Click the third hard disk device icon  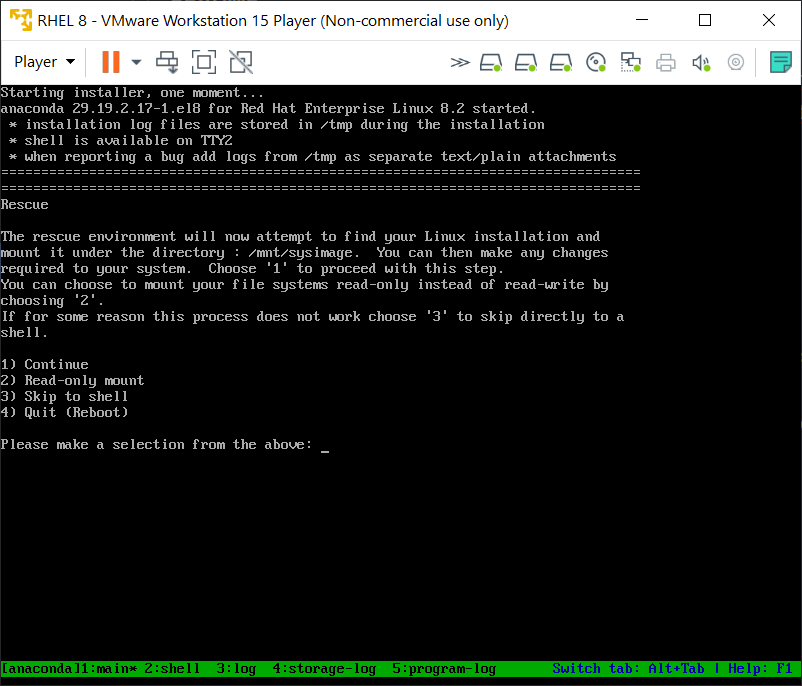(561, 62)
